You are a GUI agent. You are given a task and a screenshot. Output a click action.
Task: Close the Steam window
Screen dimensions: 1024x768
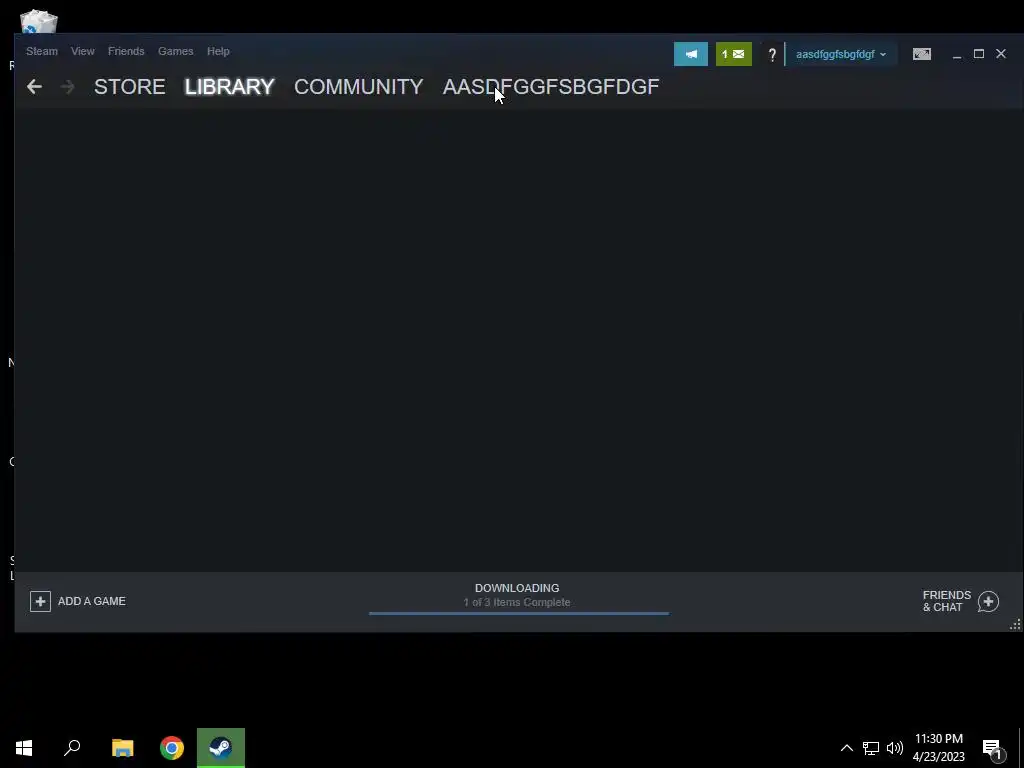(x=1000, y=54)
